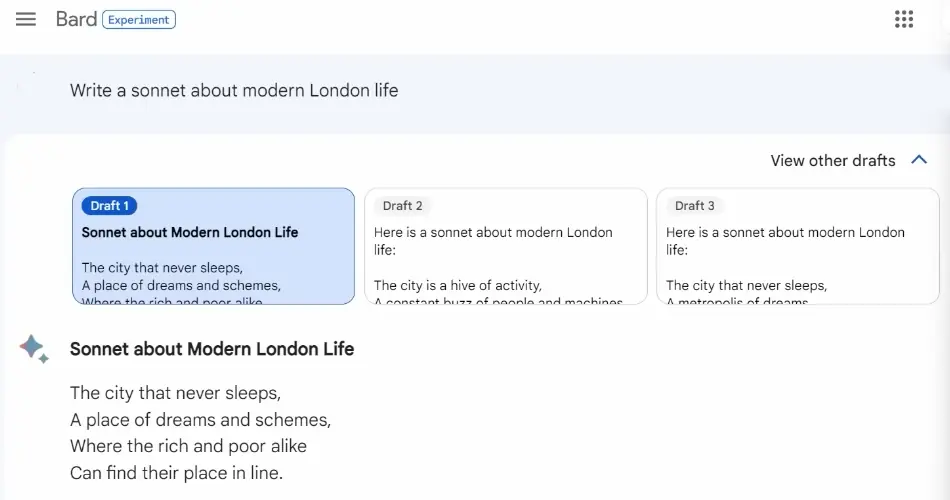Image resolution: width=950 pixels, height=500 pixels.
Task: Click Draft 1 card title text
Action: (190, 233)
